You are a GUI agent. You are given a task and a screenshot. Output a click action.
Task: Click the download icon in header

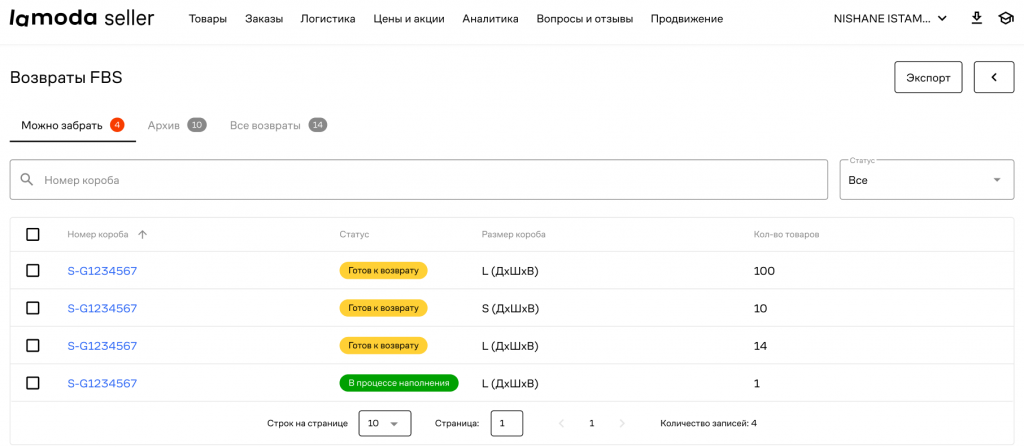coord(976,18)
